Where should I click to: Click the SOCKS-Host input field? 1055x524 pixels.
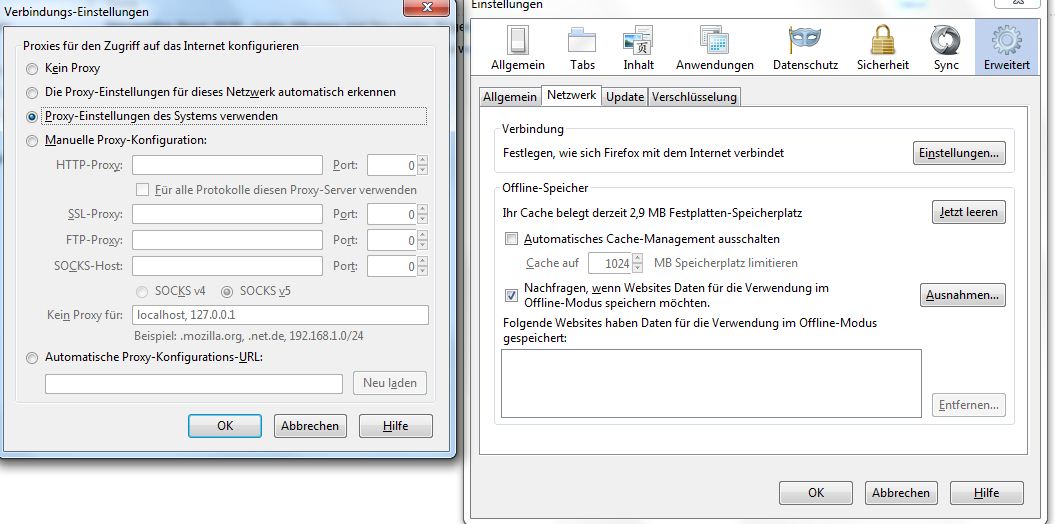point(227,266)
